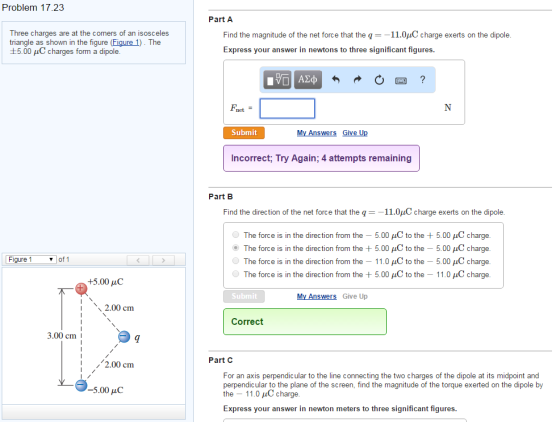Open the math templates tool
The width and height of the screenshot is (560, 422).
click(277, 79)
